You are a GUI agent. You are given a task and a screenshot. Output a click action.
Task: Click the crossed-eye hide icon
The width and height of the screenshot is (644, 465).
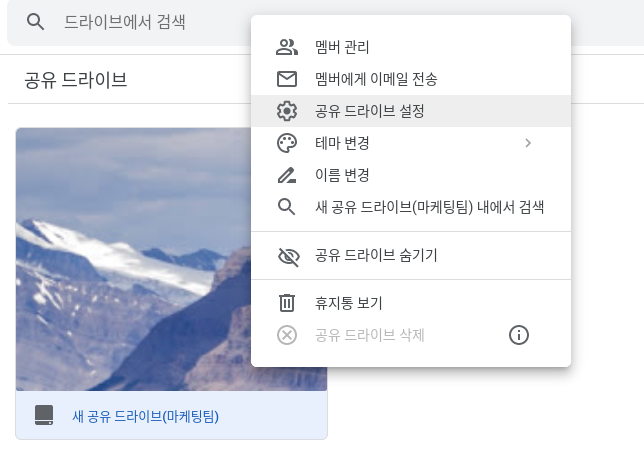[x=289, y=257]
